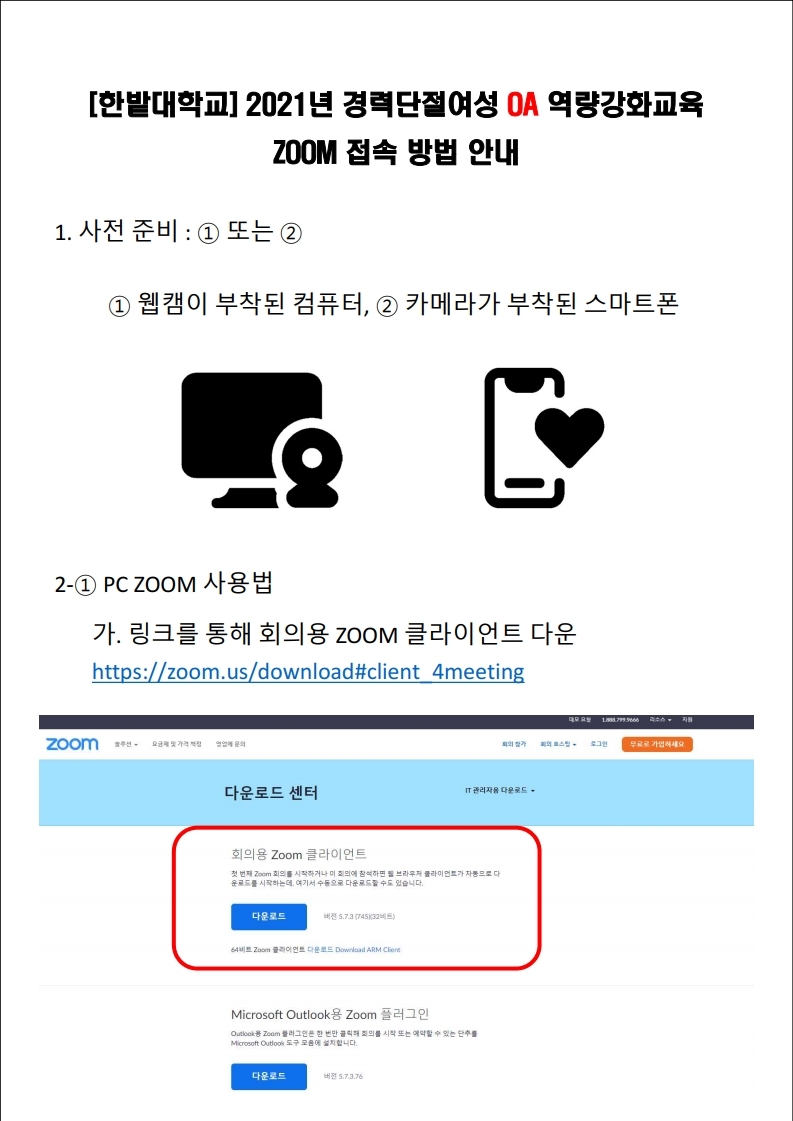The height and width of the screenshot is (1121, 793).
Task: Click 다운로드 button for 회의용 Zoom 클라이언트
Action: click(x=269, y=917)
